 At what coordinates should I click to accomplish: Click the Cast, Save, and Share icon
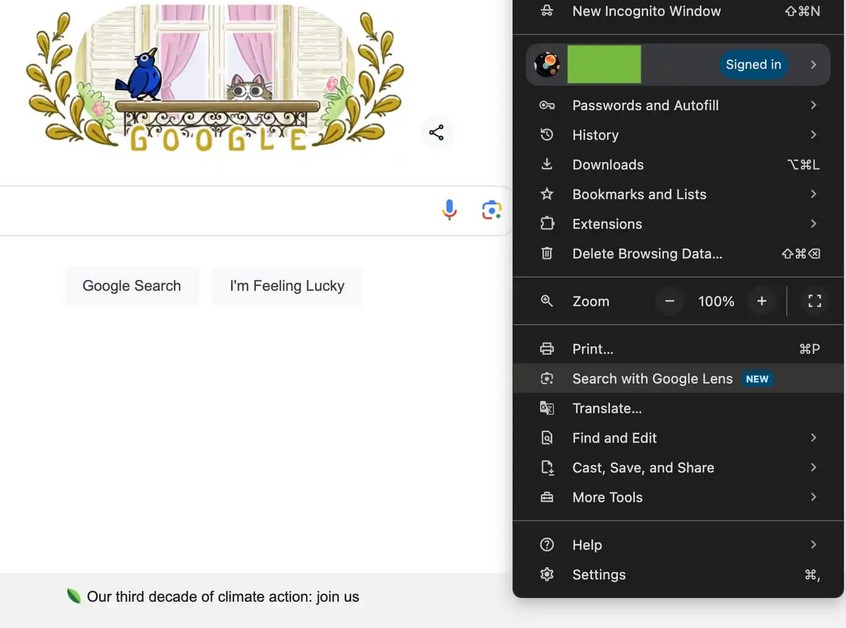547,467
